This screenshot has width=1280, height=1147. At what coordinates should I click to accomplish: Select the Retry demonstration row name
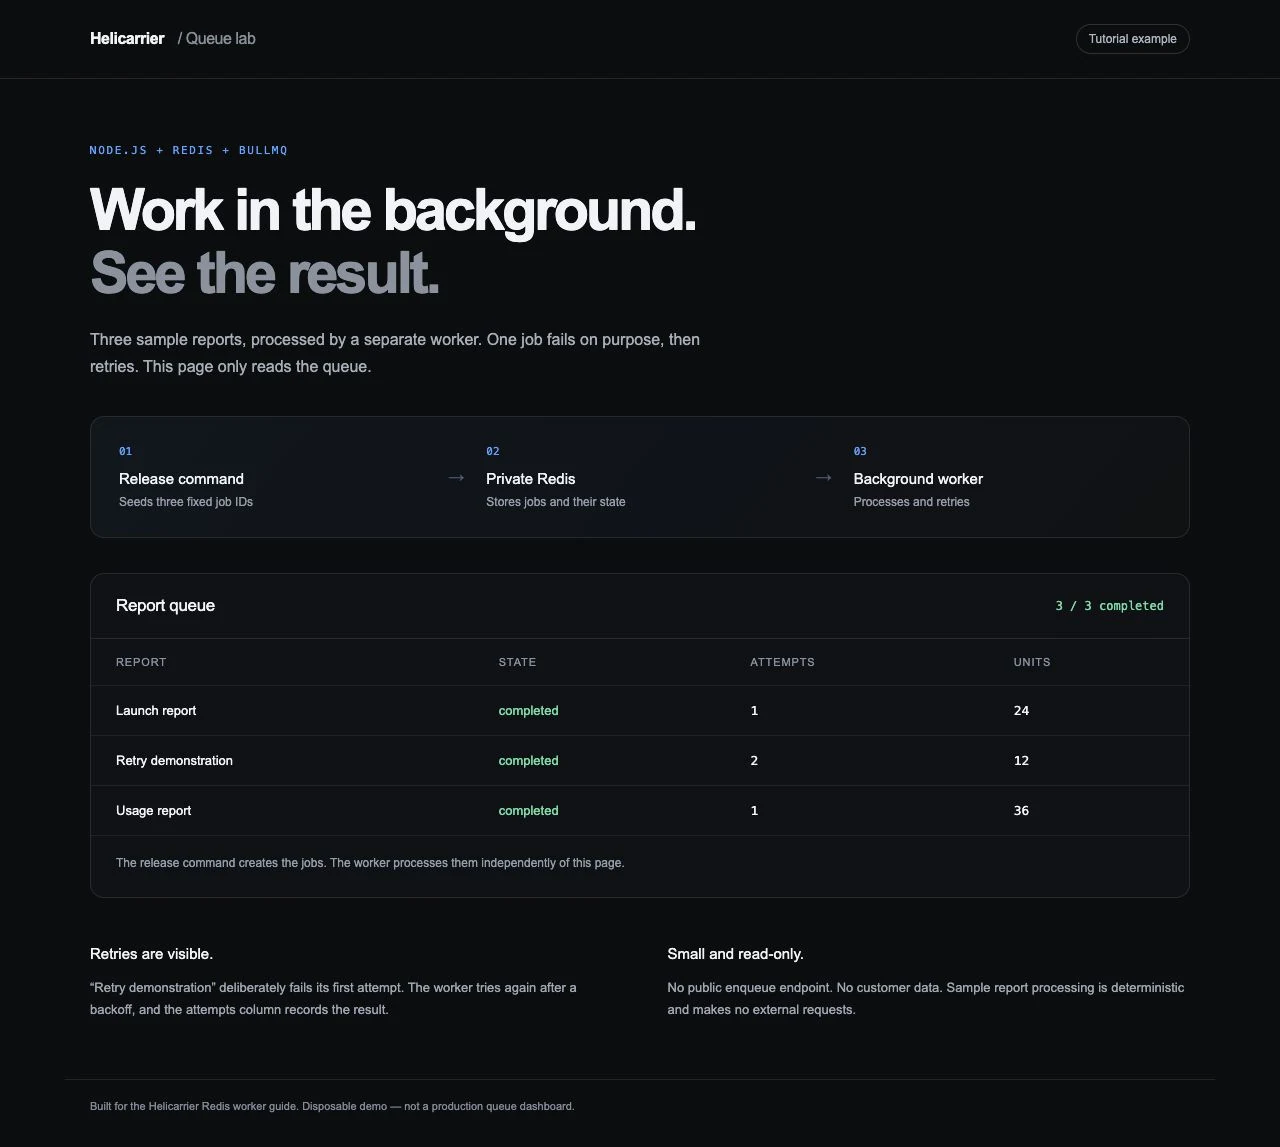tap(174, 761)
